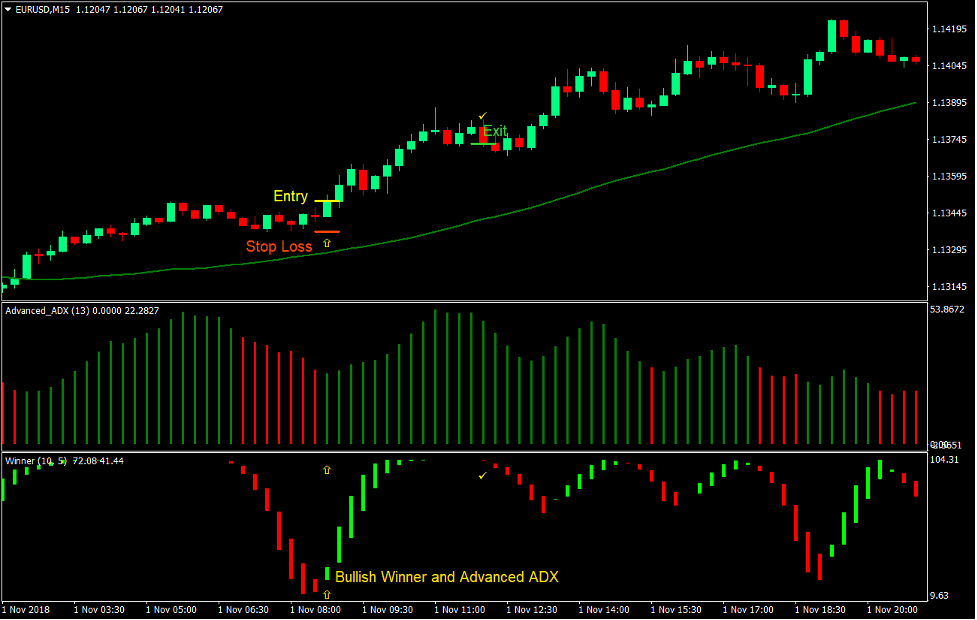Click the green Exit text label
Screen dimensions: 977x620
pyautogui.click(x=495, y=131)
